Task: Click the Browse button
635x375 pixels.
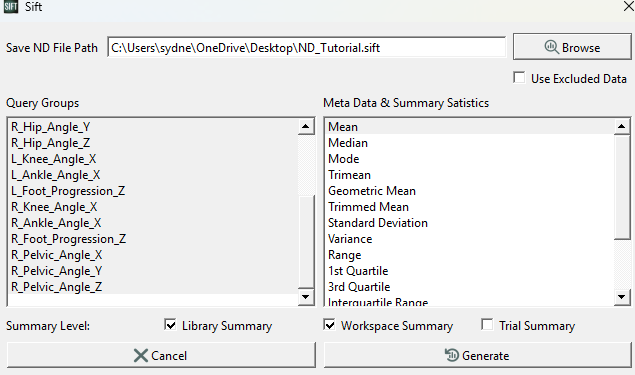Action: (x=572, y=47)
